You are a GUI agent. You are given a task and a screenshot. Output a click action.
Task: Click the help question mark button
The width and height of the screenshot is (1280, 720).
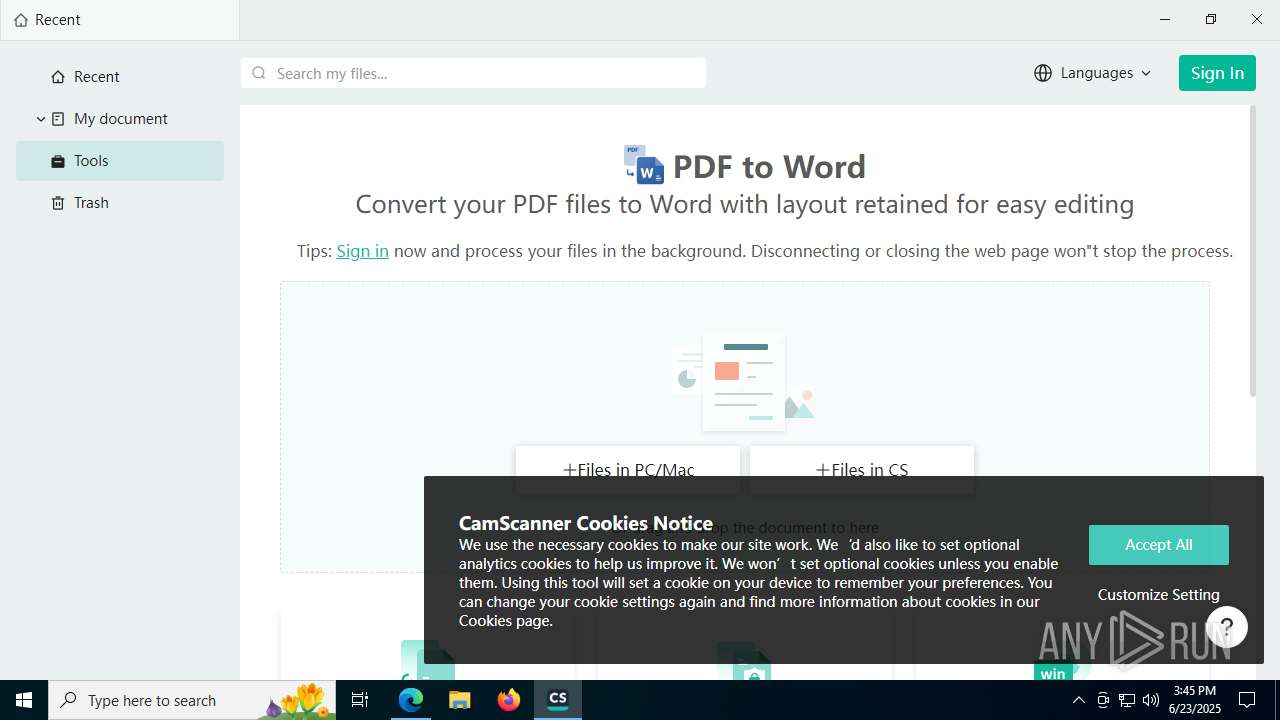click(x=1227, y=627)
